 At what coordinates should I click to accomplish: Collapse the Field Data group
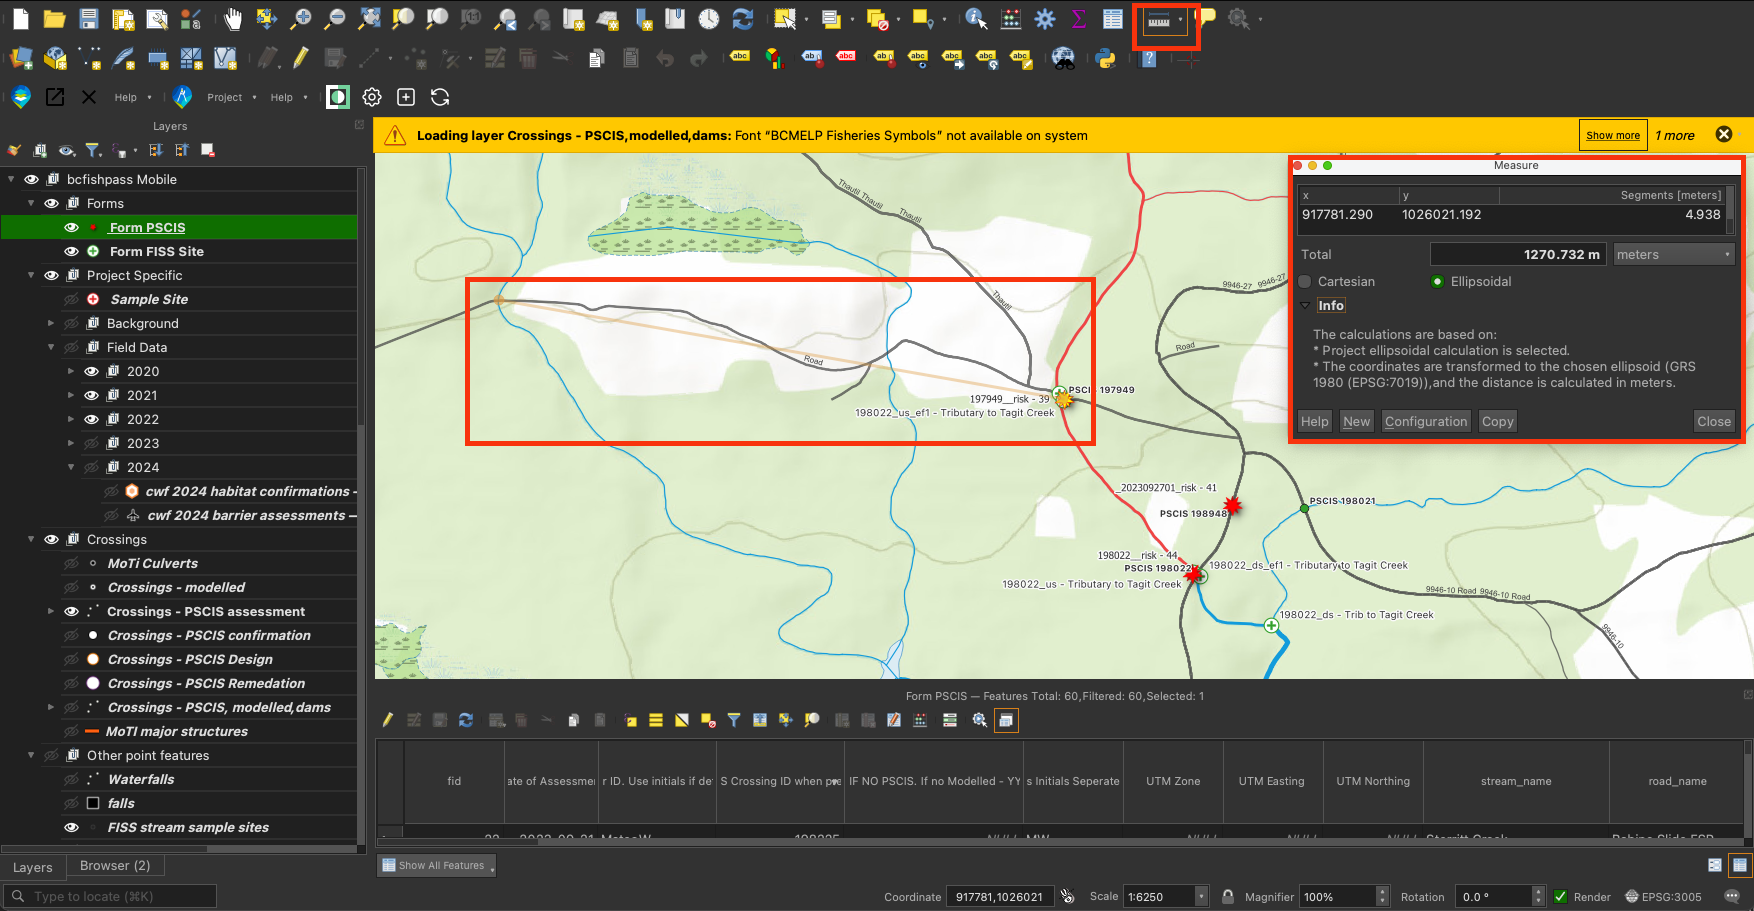tap(51, 347)
